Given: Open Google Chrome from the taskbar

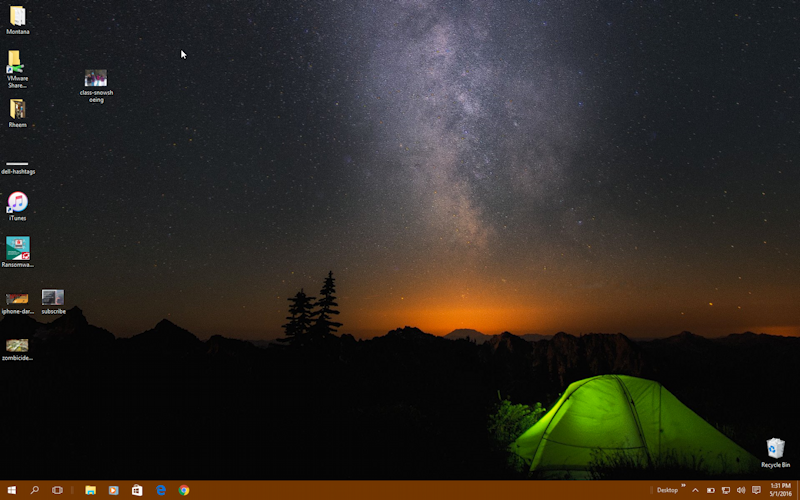Looking at the screenshot, I should point(184,490).
